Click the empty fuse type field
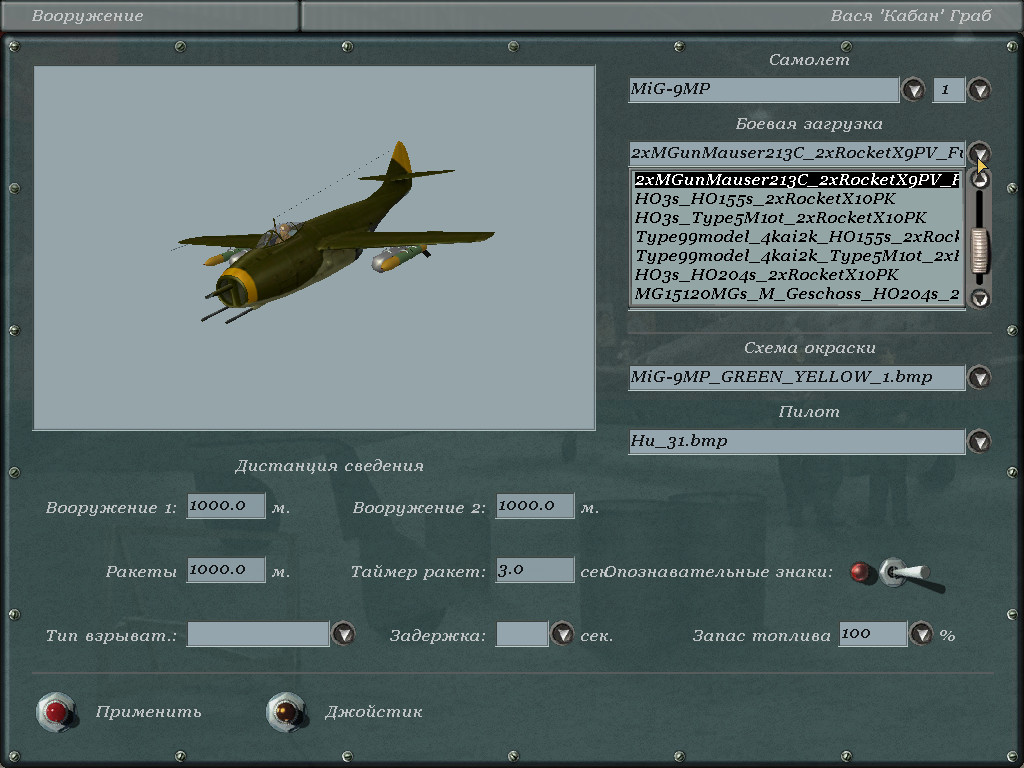1024x768 pixels. click(258, 634)
